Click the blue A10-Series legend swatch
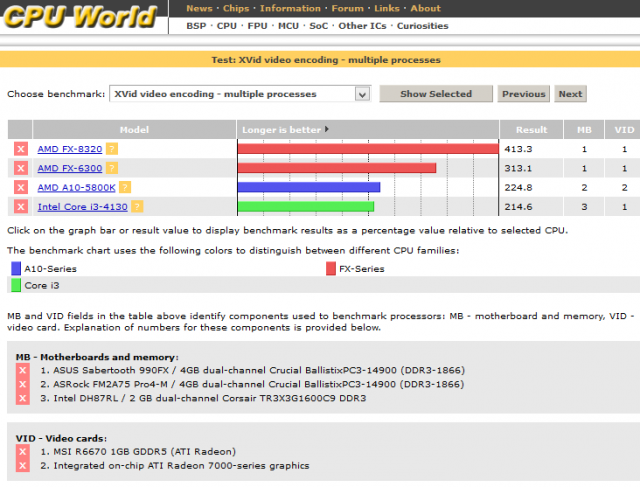The height and width of the screenshot is (487, 640). (16, 269)
